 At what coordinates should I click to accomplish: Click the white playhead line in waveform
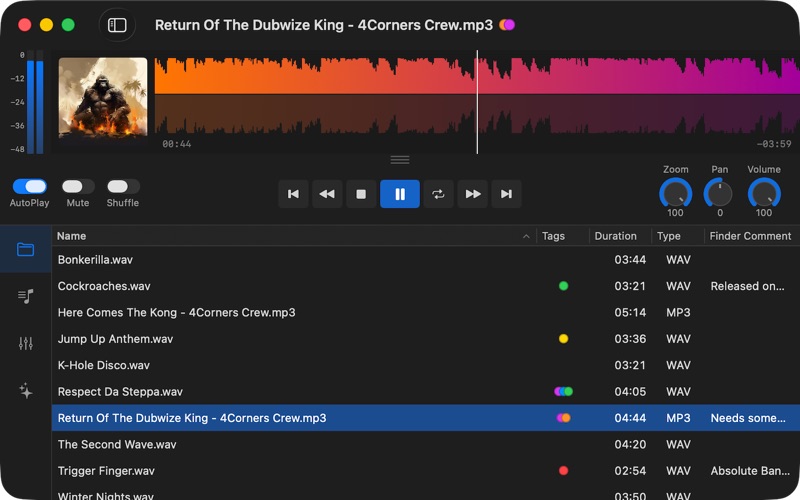(478, 102)
